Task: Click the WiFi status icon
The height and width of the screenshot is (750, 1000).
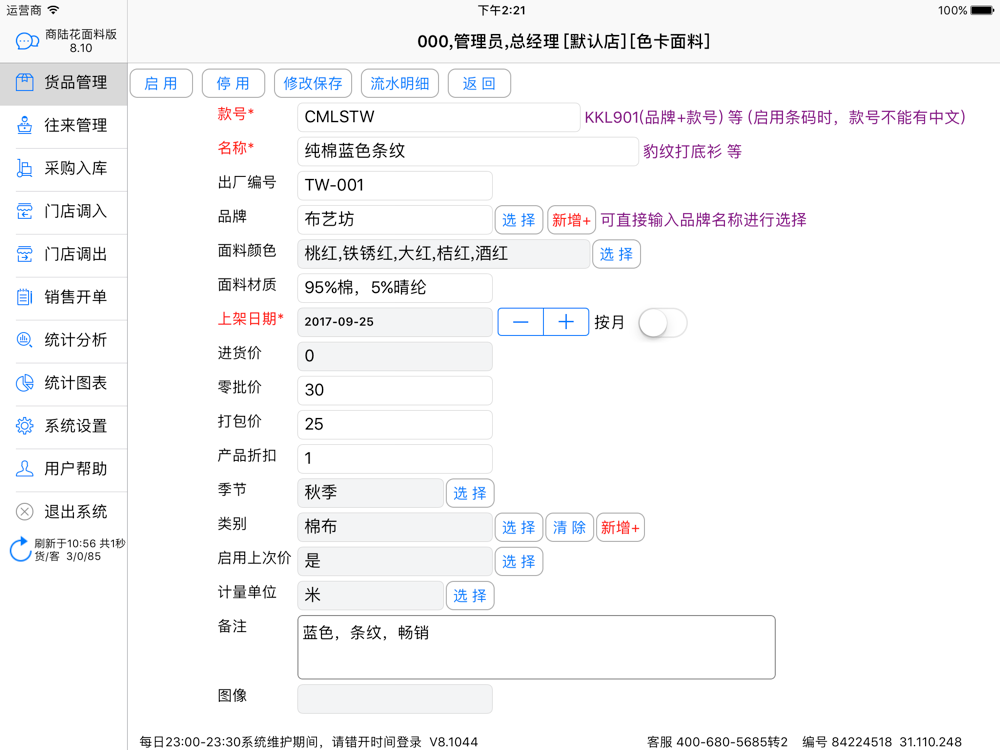Action: (x=54, y=10)
